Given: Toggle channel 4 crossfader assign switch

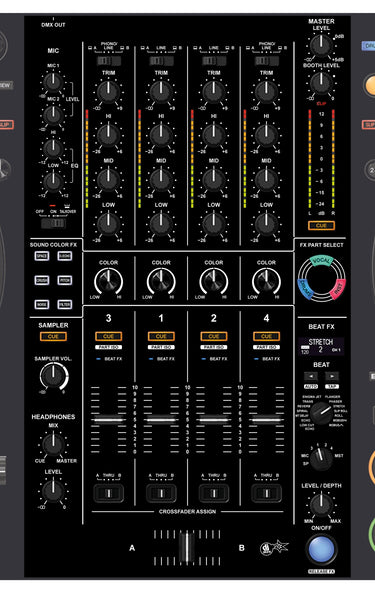Looking at the screenshot, I should click(x=266, y=493).
